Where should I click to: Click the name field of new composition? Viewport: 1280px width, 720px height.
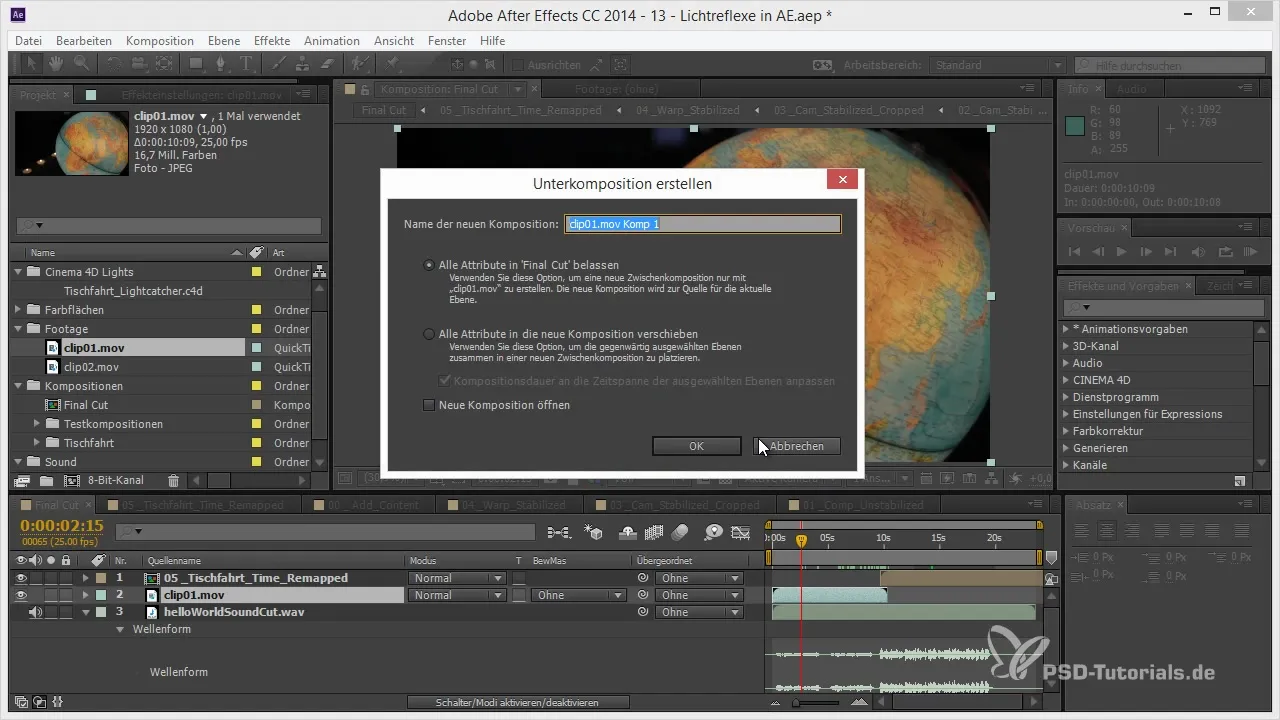(x=703, y=224)
